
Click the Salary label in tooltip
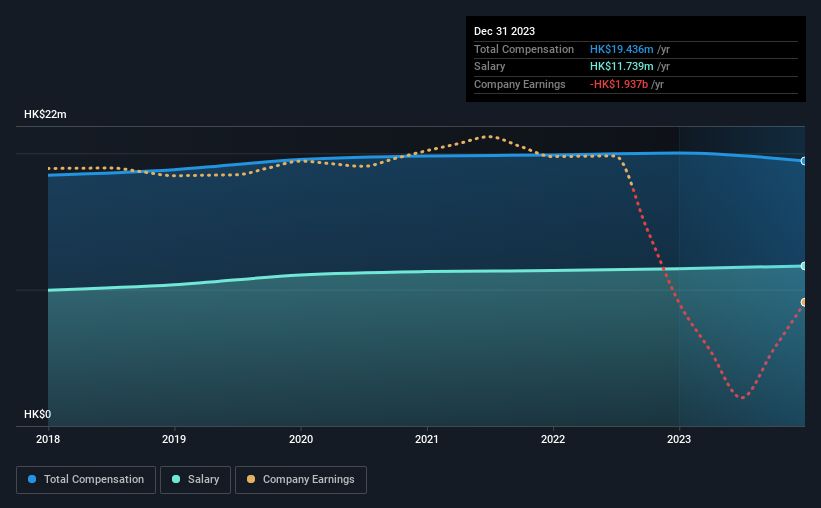pos(490,67)
